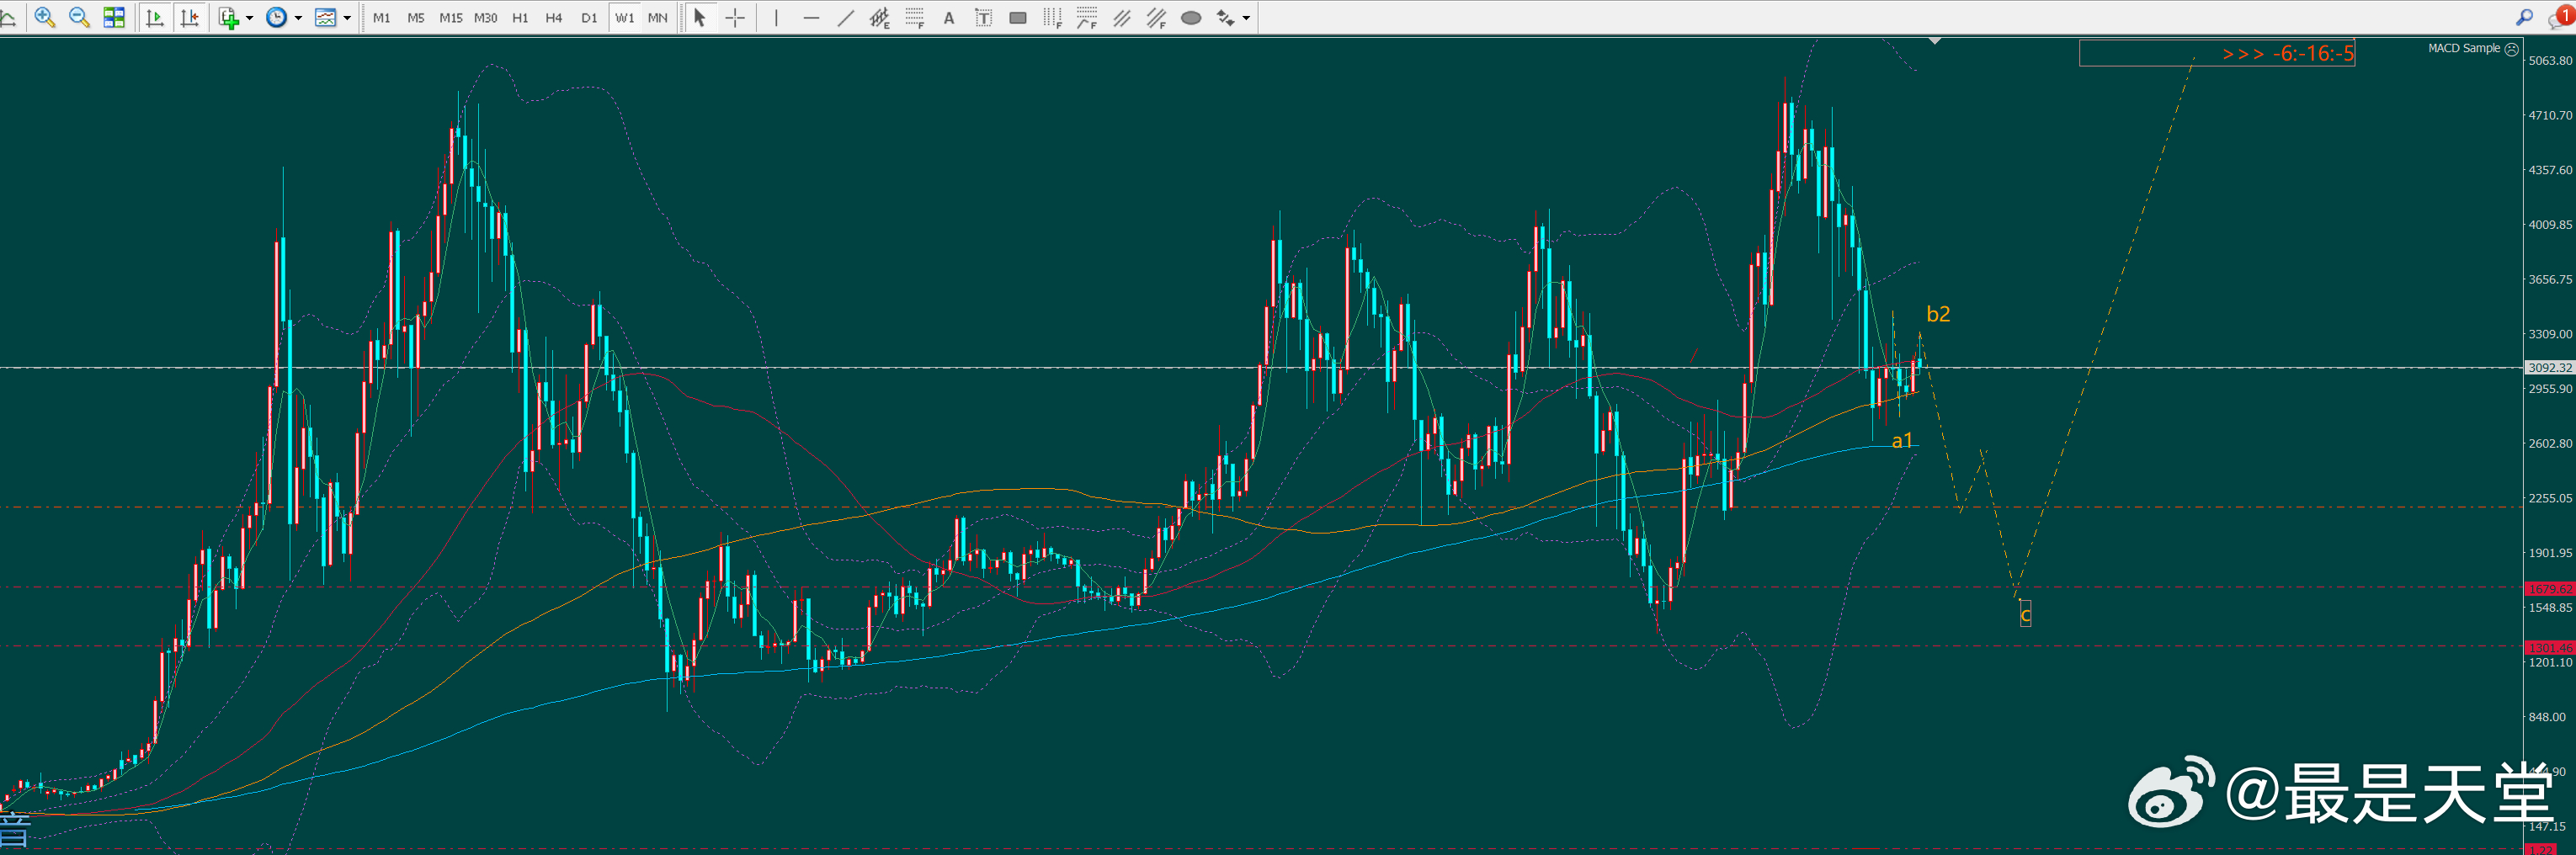Viewport: 2576px width, 855px height.
Task: Click price scale value '4009.85'
Action: (2550, 225)
